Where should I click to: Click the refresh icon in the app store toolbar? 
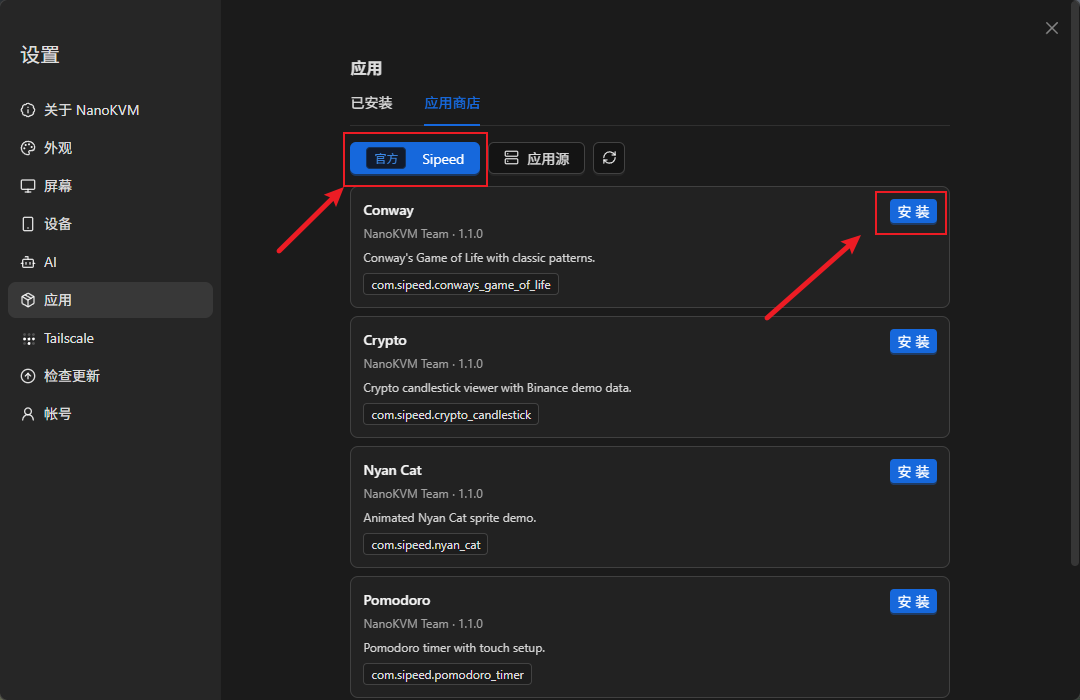[609, 158]
